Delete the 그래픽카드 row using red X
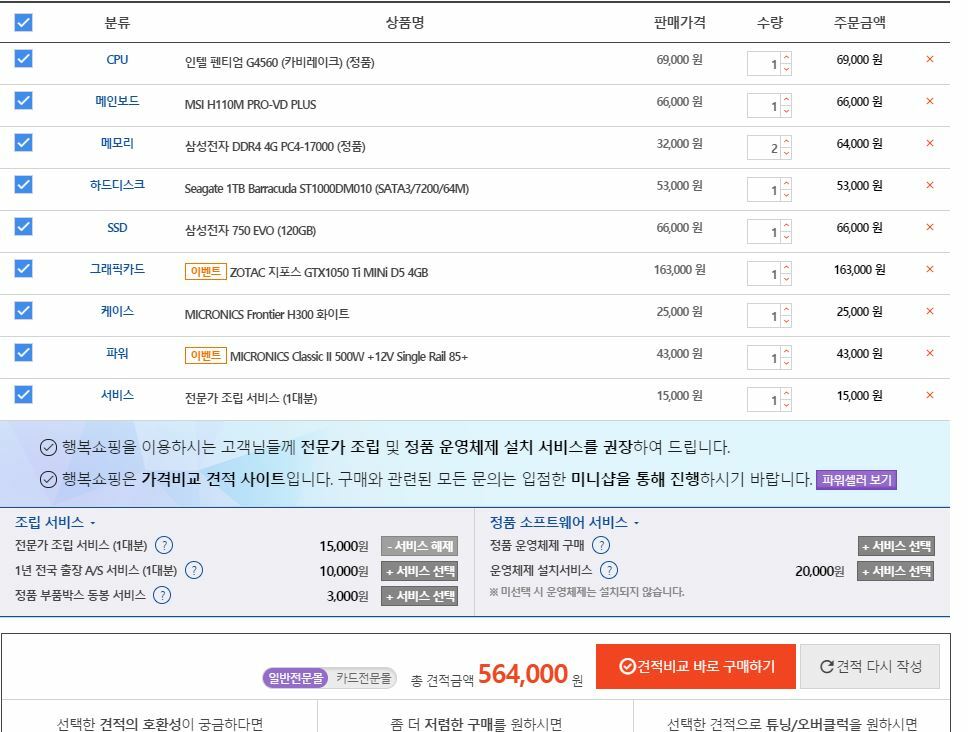The height and width of the screenshot is (732, 968). (929, 269)
